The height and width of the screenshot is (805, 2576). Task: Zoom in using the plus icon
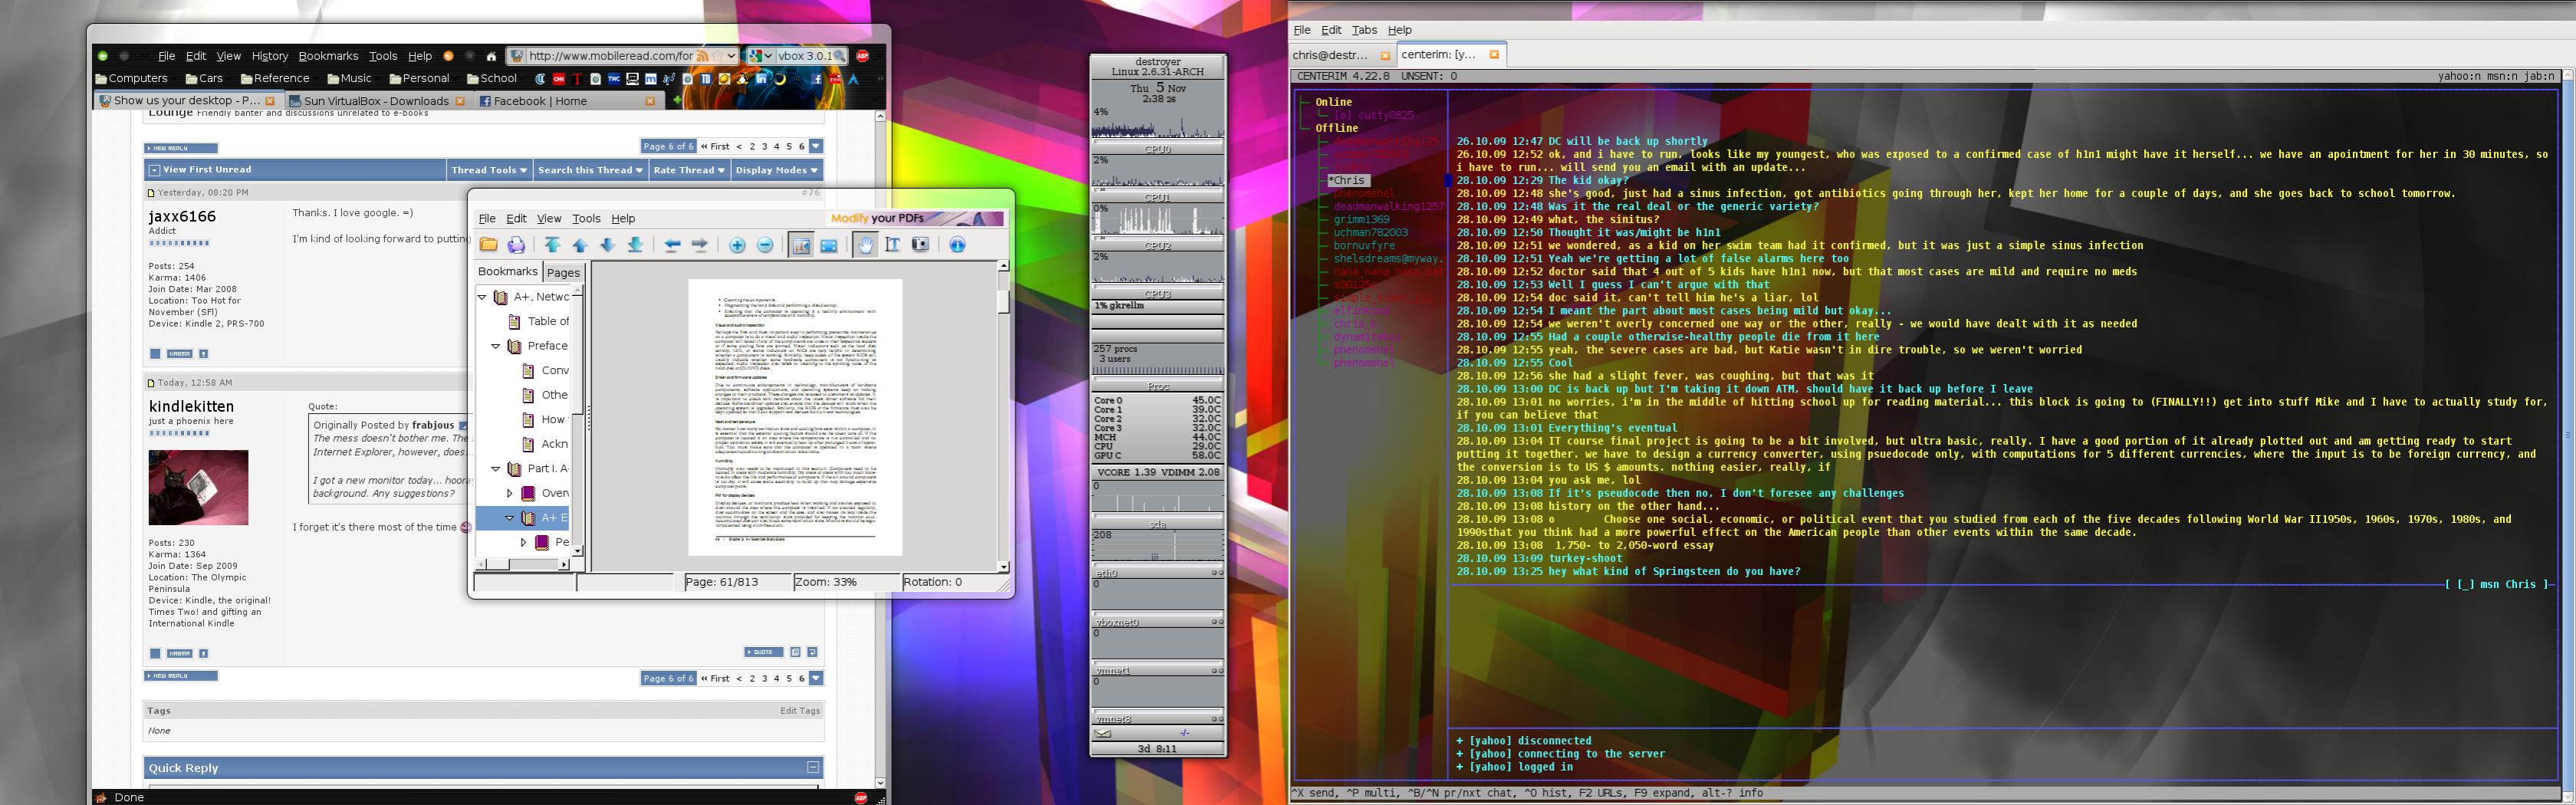(737, 245)
